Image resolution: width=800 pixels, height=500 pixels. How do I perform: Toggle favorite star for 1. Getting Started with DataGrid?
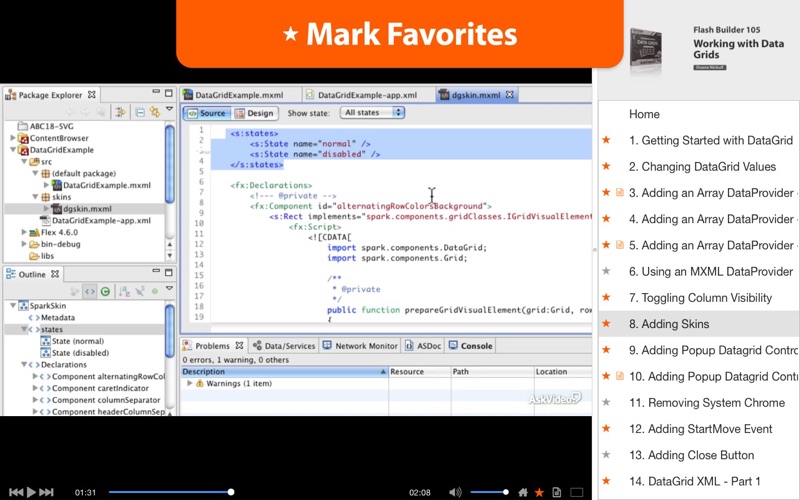[x=606, y=140]
